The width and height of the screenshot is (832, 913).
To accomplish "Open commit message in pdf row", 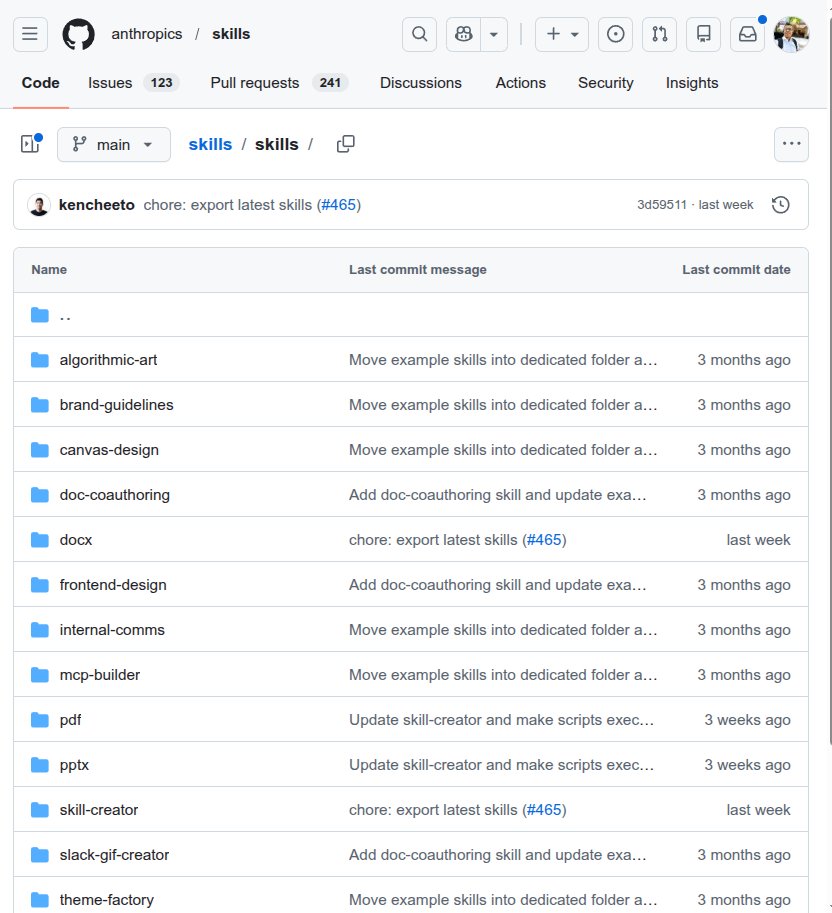I will (x=501, y=720).
